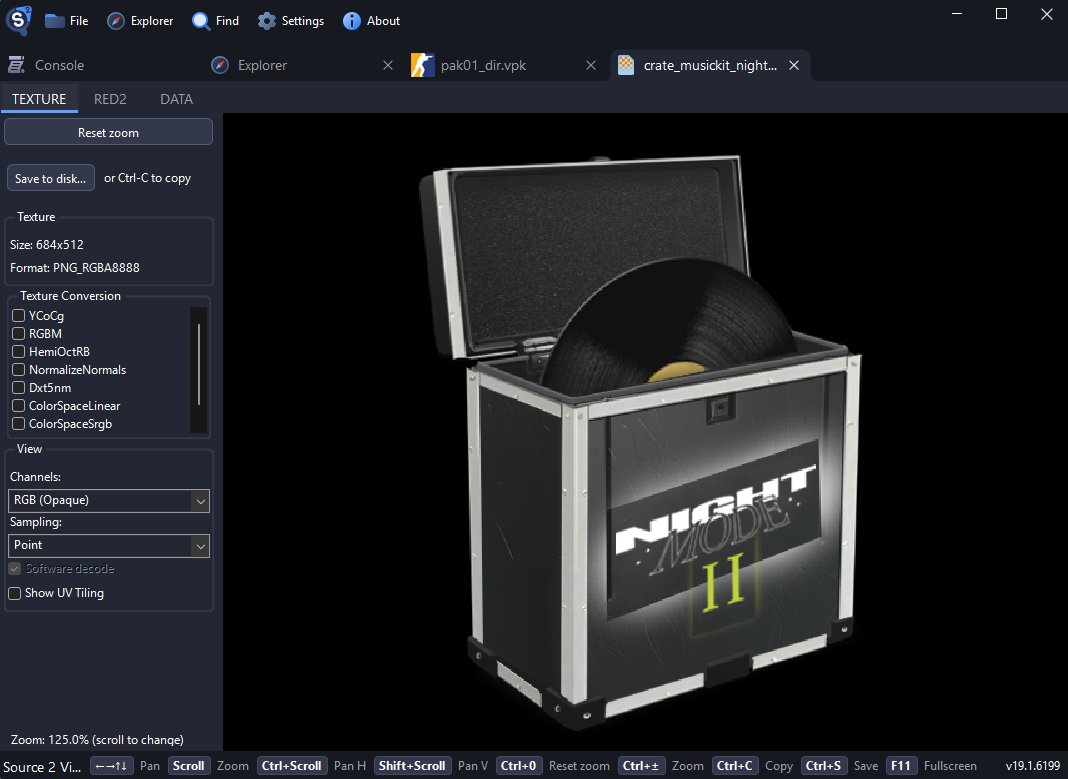Close the Explorer tab
Image resolution: width=1068 pixels, height=779 pixels.
(388, 65)
